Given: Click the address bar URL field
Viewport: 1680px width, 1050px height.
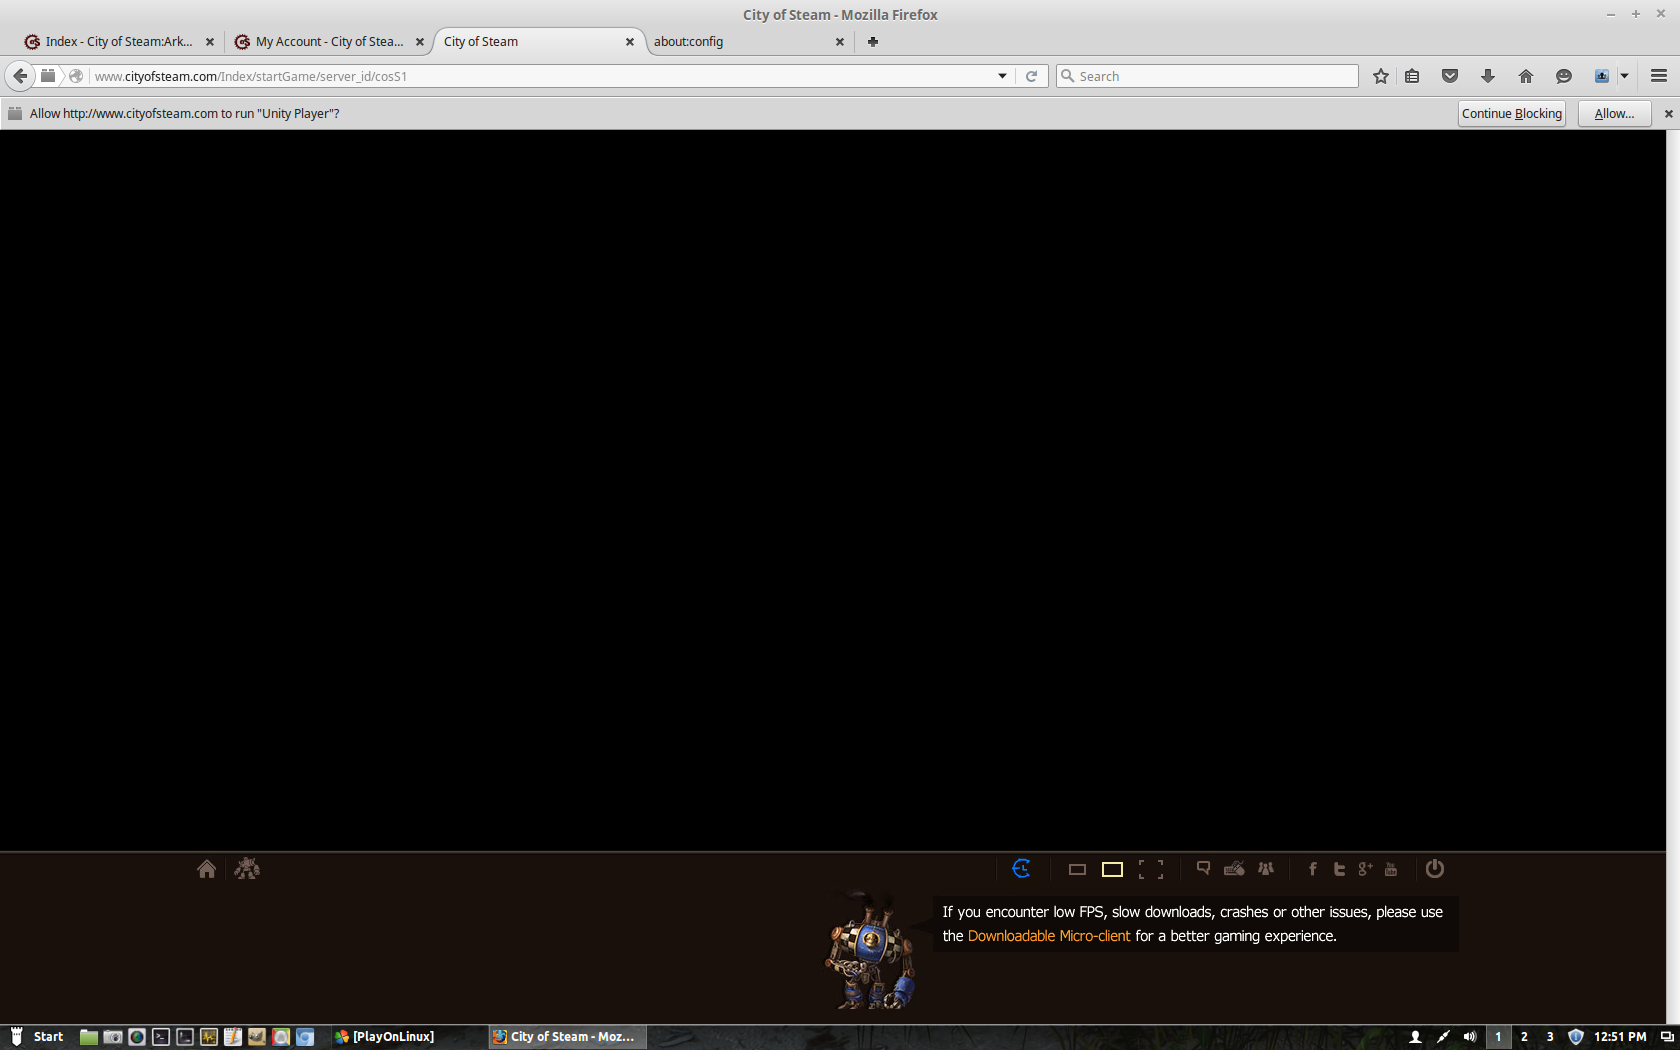Looking at the screenshot, I should pyautogui.click(x=540, y=76).
